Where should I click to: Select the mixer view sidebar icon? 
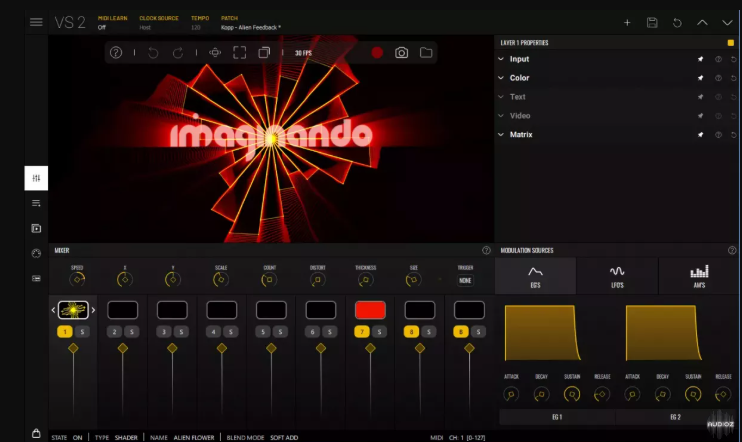[36, 178]
